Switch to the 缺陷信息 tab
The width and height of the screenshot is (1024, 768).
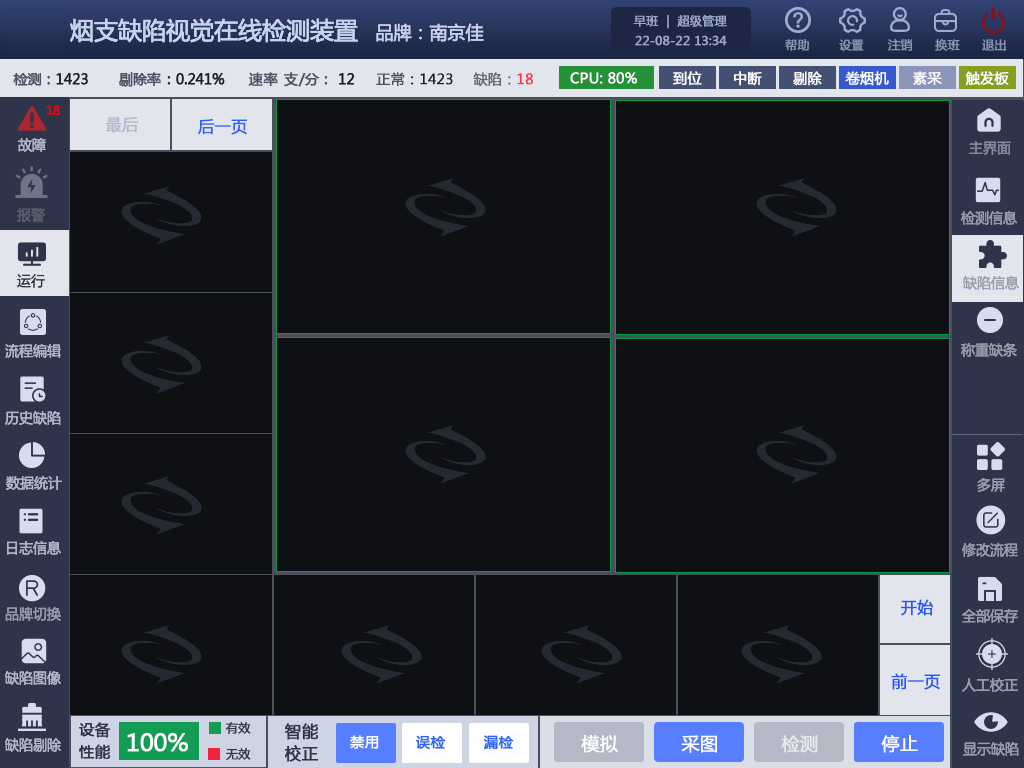[x=989, y=266]
